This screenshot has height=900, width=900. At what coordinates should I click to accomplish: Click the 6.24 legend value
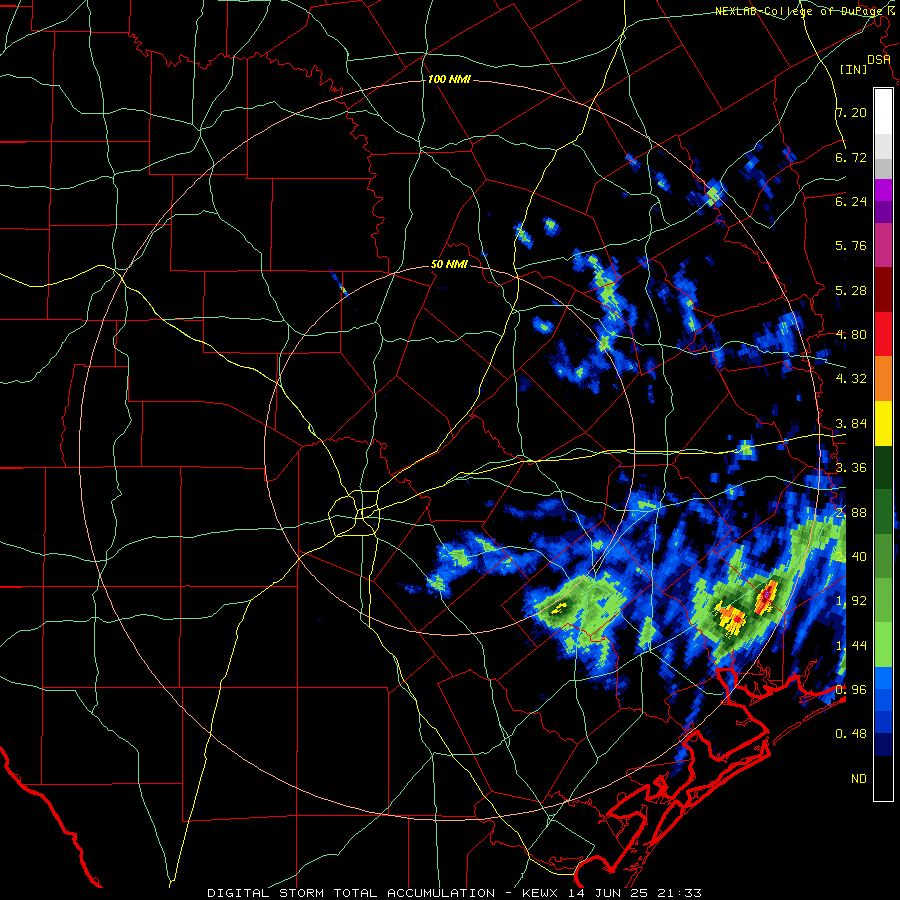click(x=851, y=201)
